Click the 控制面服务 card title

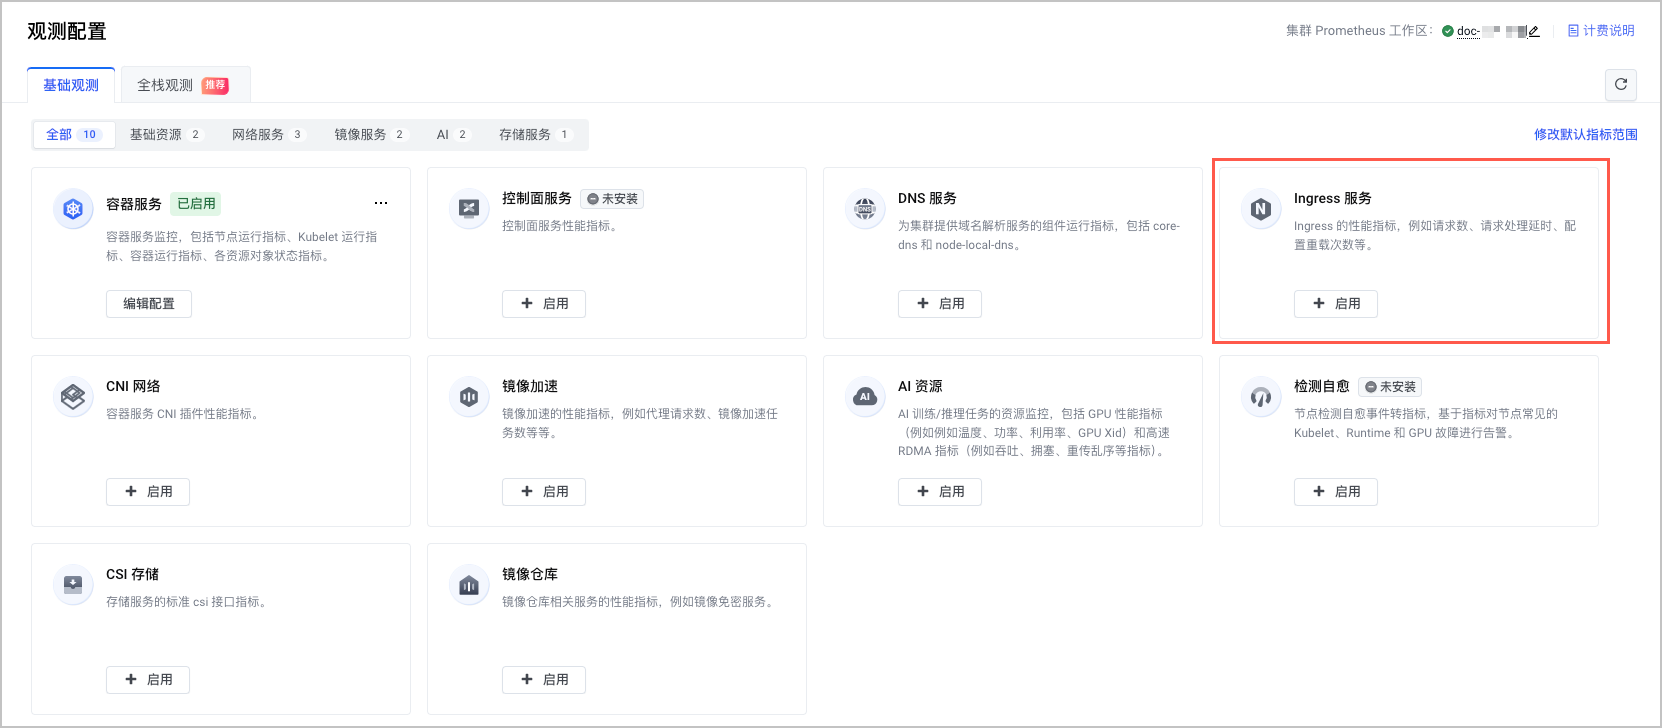click(x=537, y=198)
